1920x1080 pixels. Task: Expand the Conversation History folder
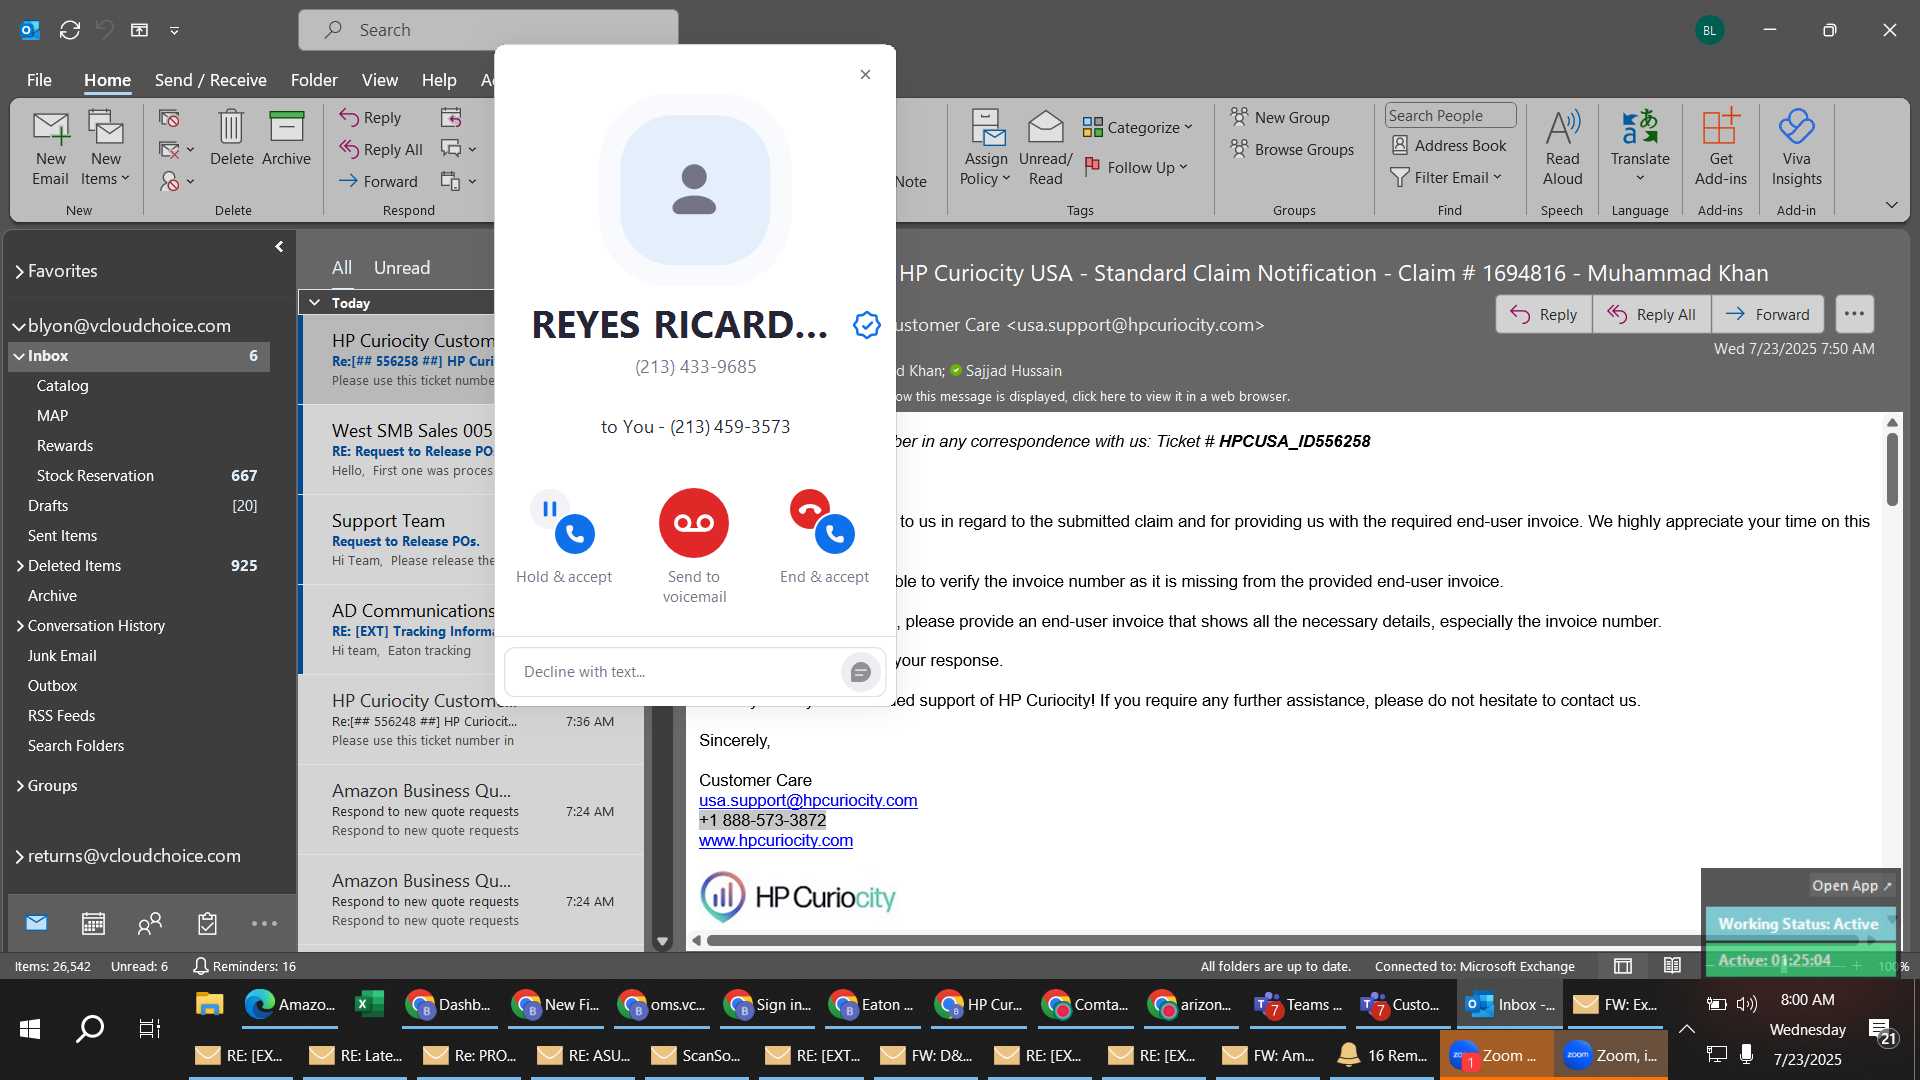point(19,626)
